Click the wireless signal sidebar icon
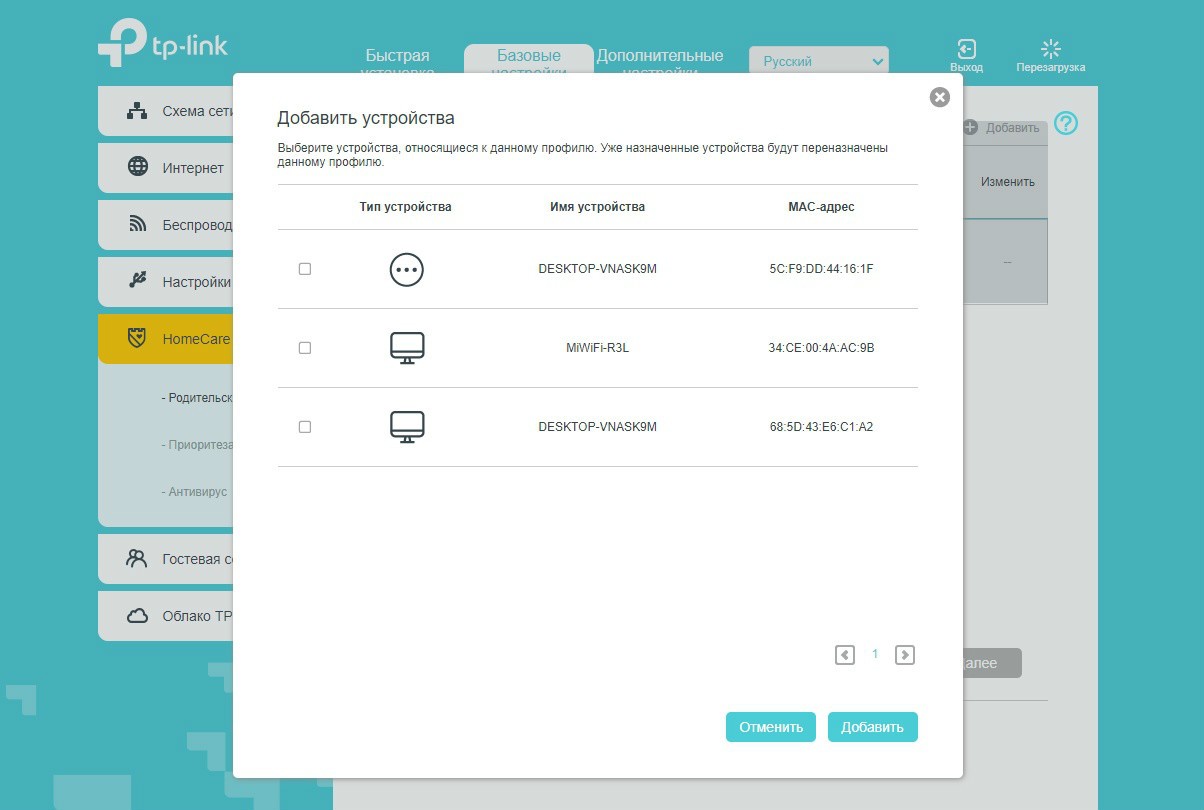1204x810 pixels. tap(138, 225)
